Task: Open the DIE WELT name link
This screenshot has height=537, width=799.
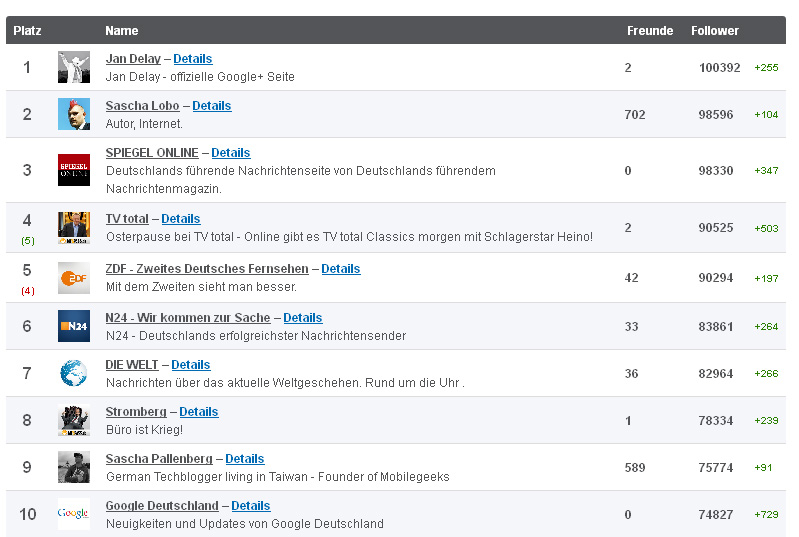Action: [132, 365]
